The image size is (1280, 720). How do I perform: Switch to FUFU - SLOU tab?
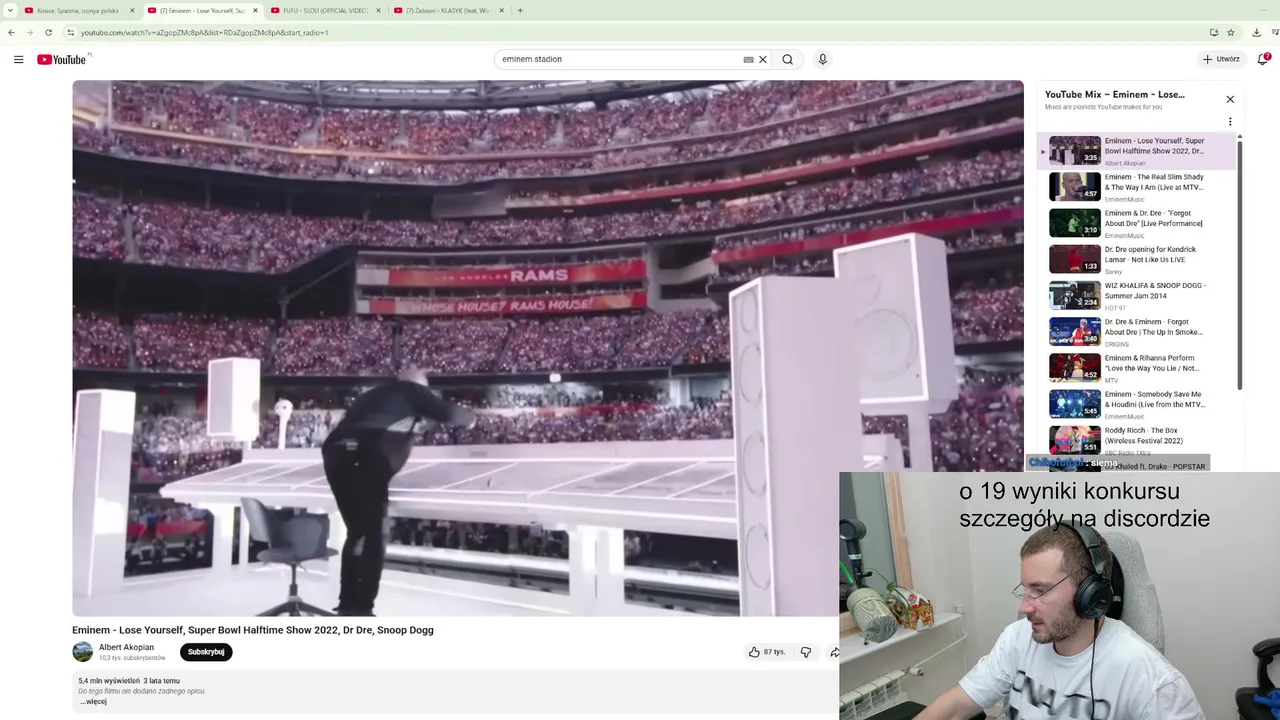[326, 10]
